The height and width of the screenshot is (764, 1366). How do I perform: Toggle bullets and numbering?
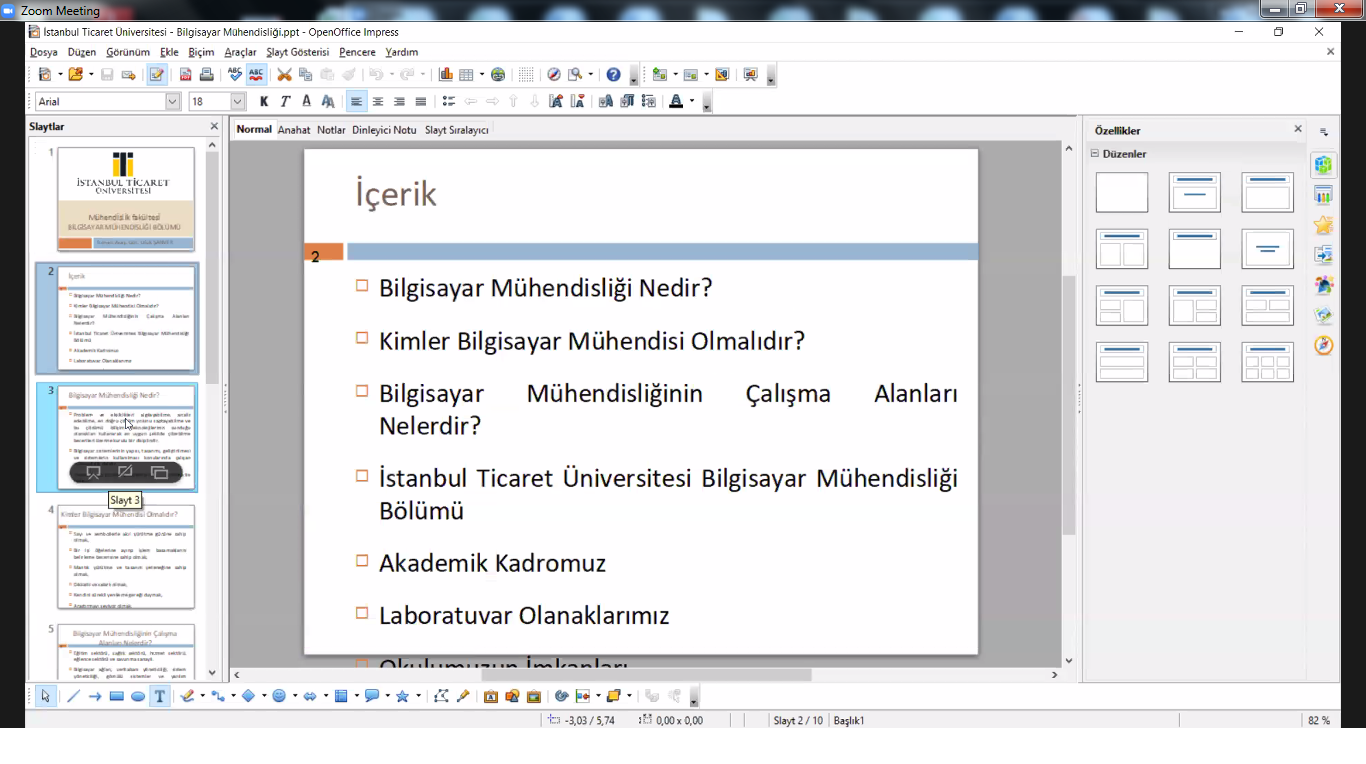[x=449, y=101]
